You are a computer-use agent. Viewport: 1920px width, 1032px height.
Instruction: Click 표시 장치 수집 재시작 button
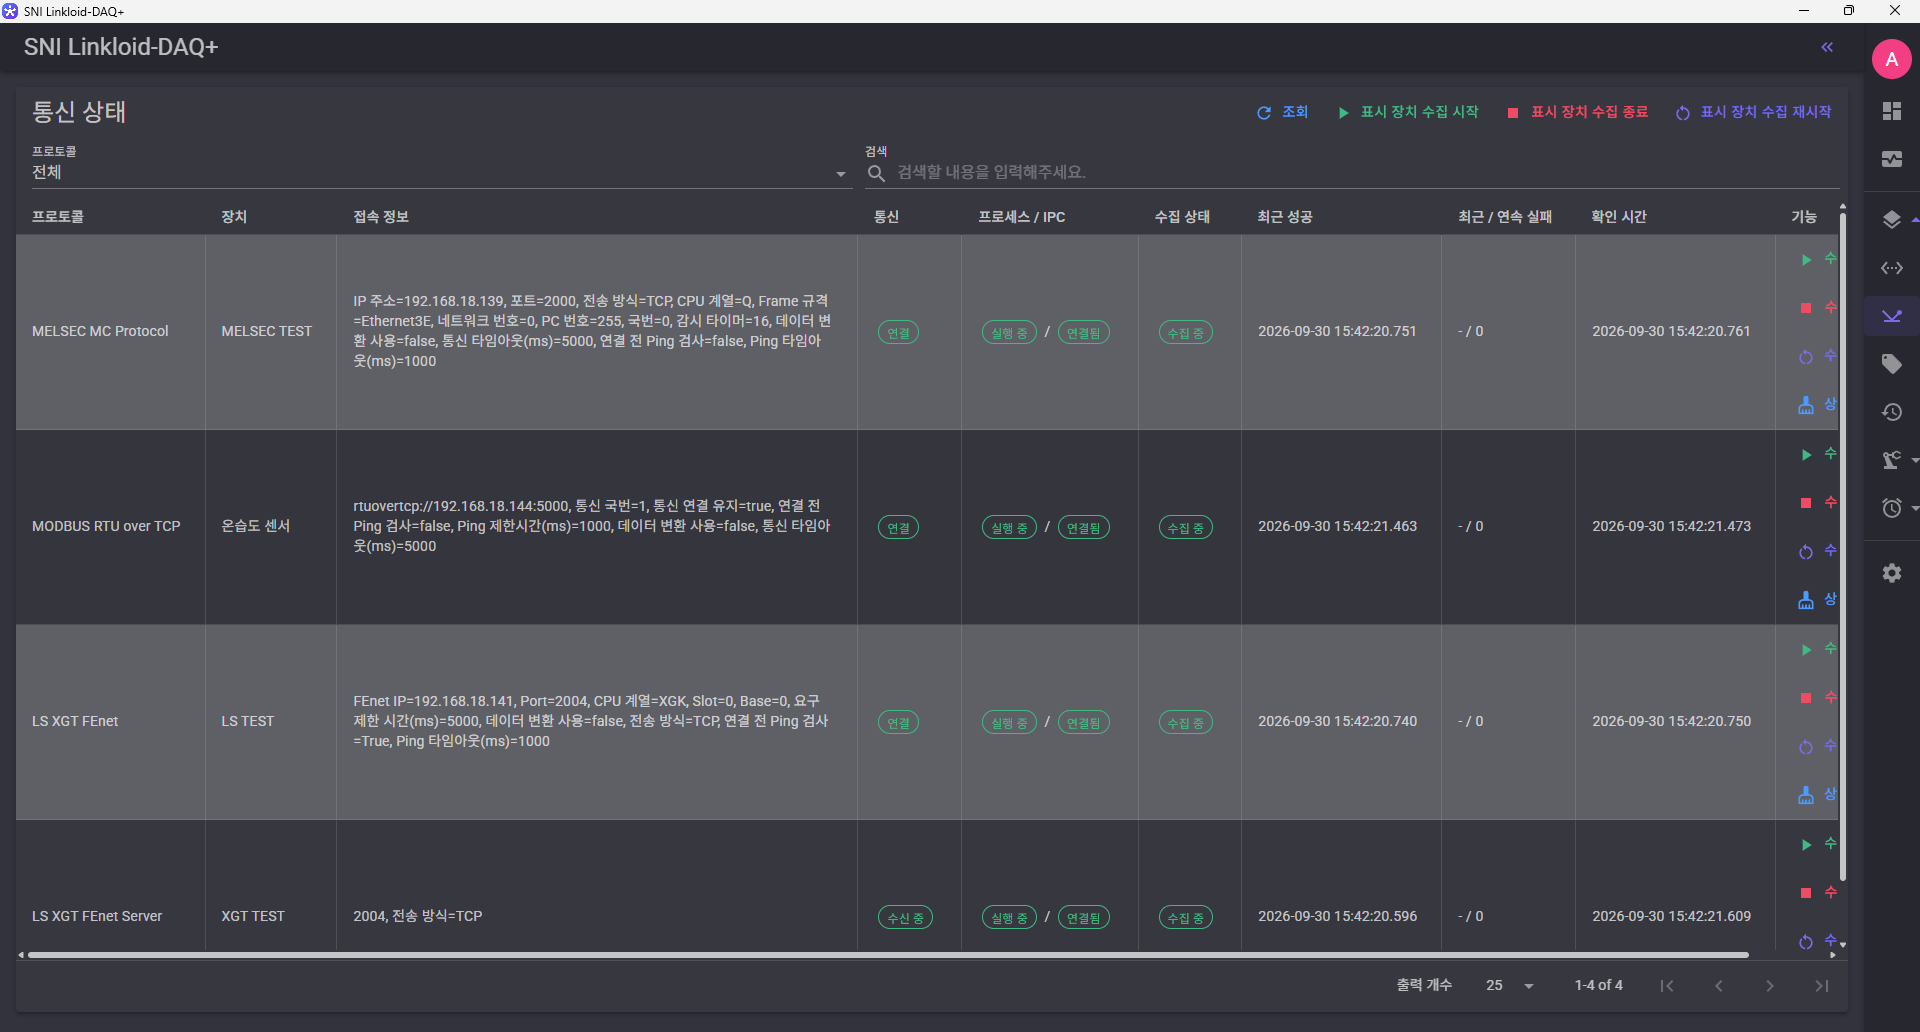coord(1754,112)
